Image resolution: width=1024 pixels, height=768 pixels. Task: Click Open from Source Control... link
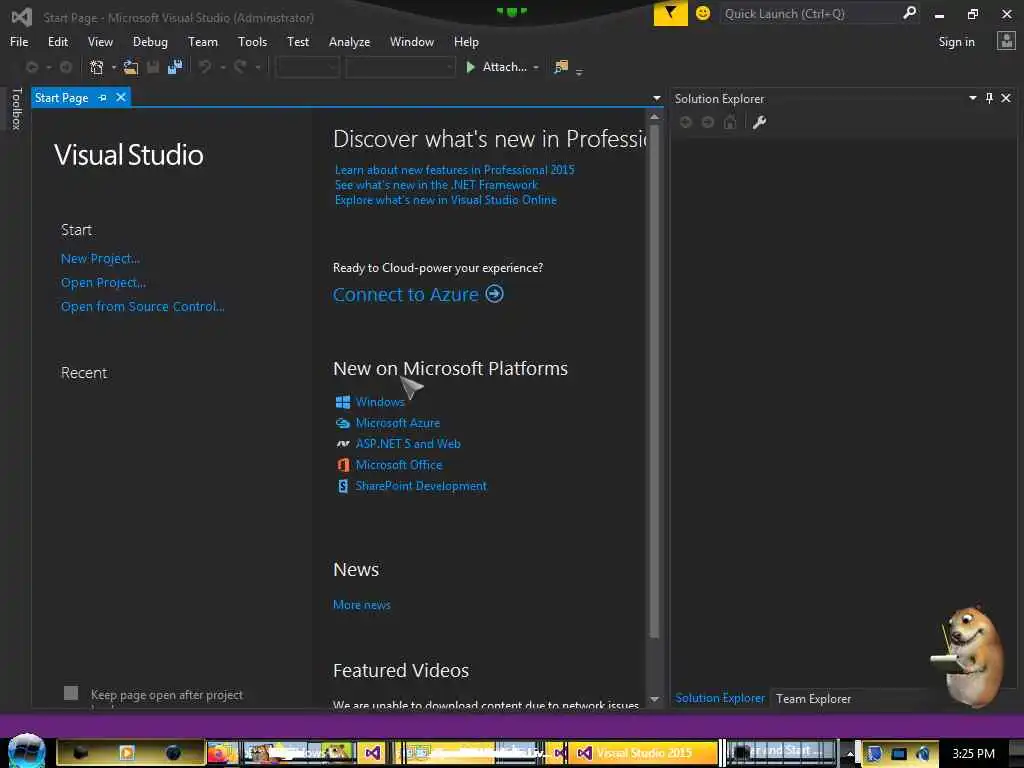[x=142, y=306]
